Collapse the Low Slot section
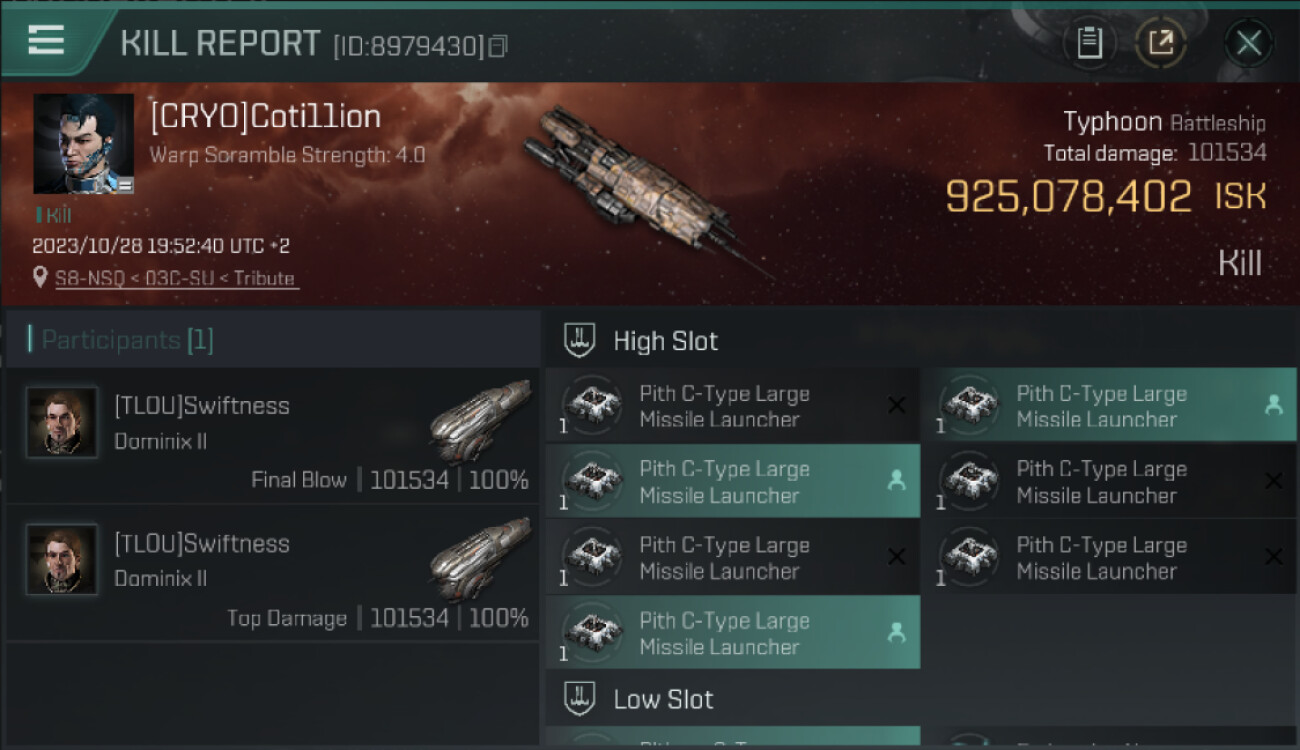Image resolution: width=1300 pixels, height=750 pixels. pos(580,699)
